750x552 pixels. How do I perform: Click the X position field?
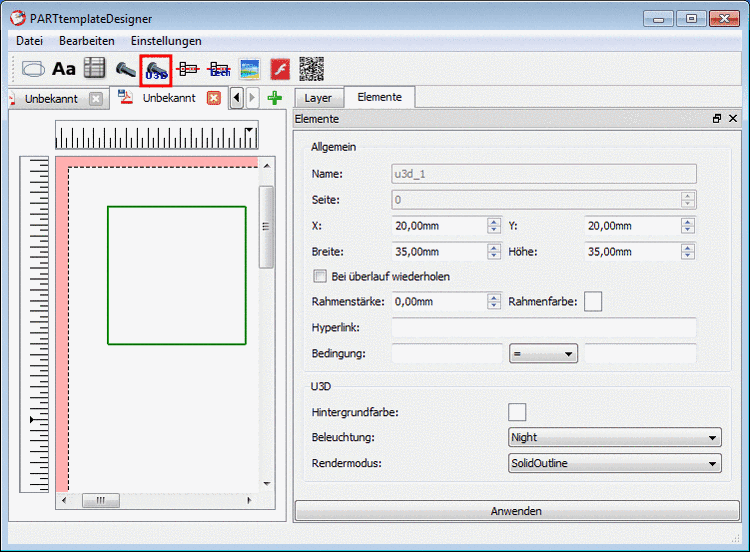point(440,226)
